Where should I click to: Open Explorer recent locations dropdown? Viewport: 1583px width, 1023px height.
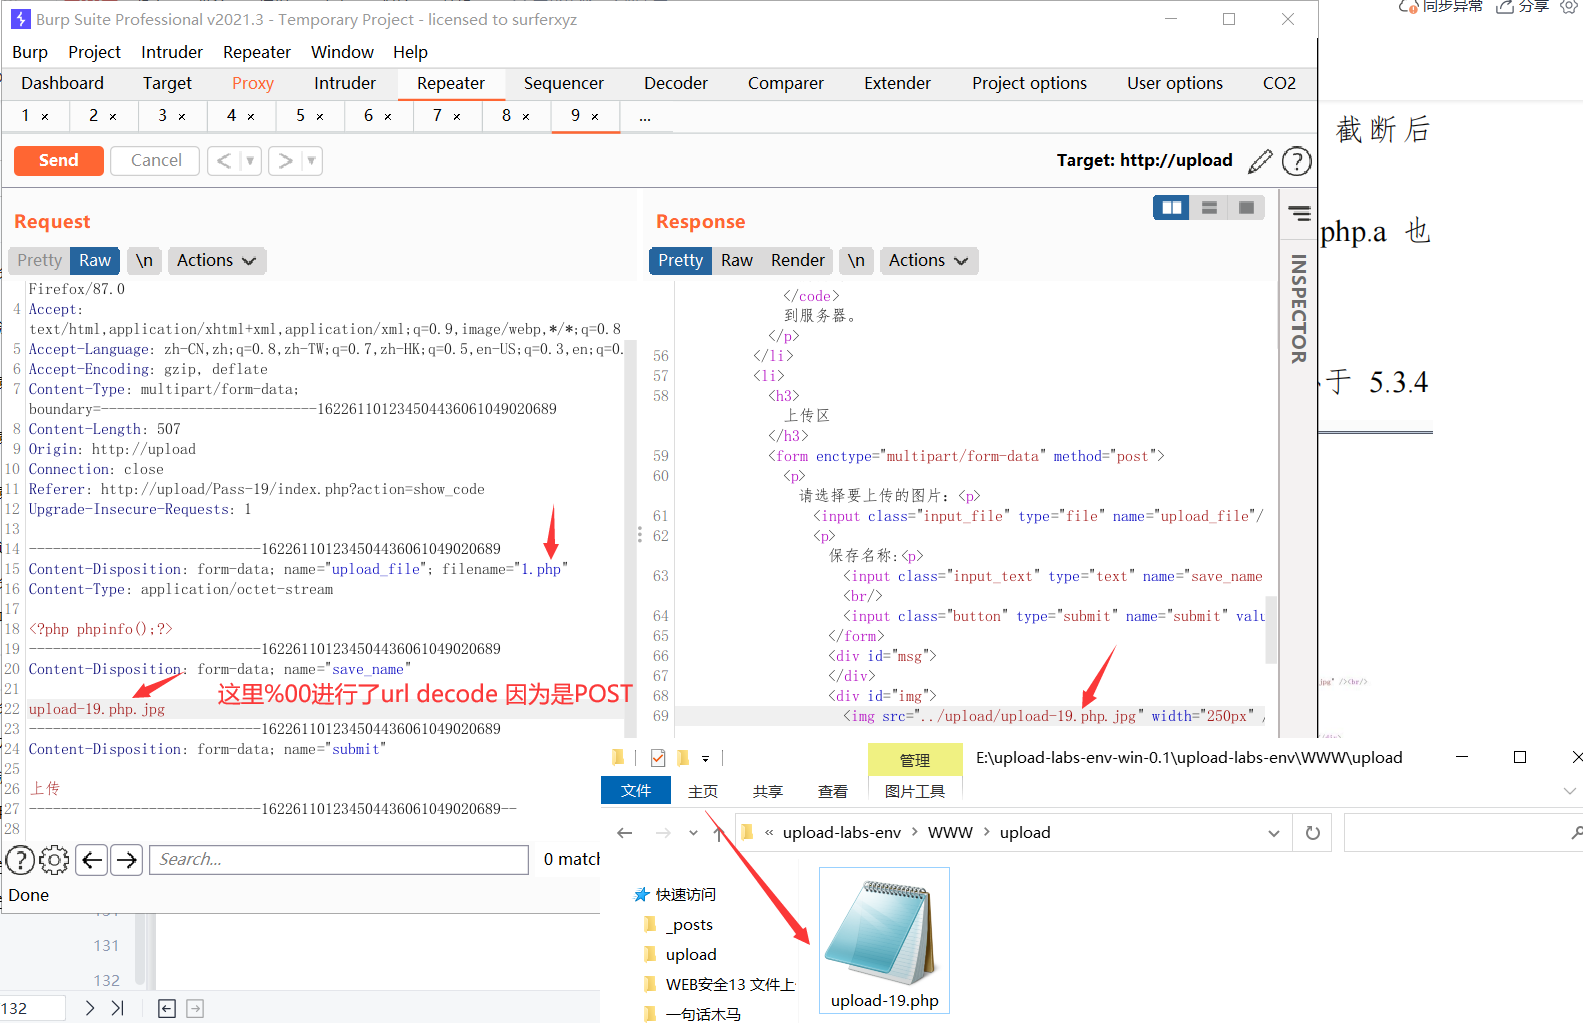[x=693, y=833]
